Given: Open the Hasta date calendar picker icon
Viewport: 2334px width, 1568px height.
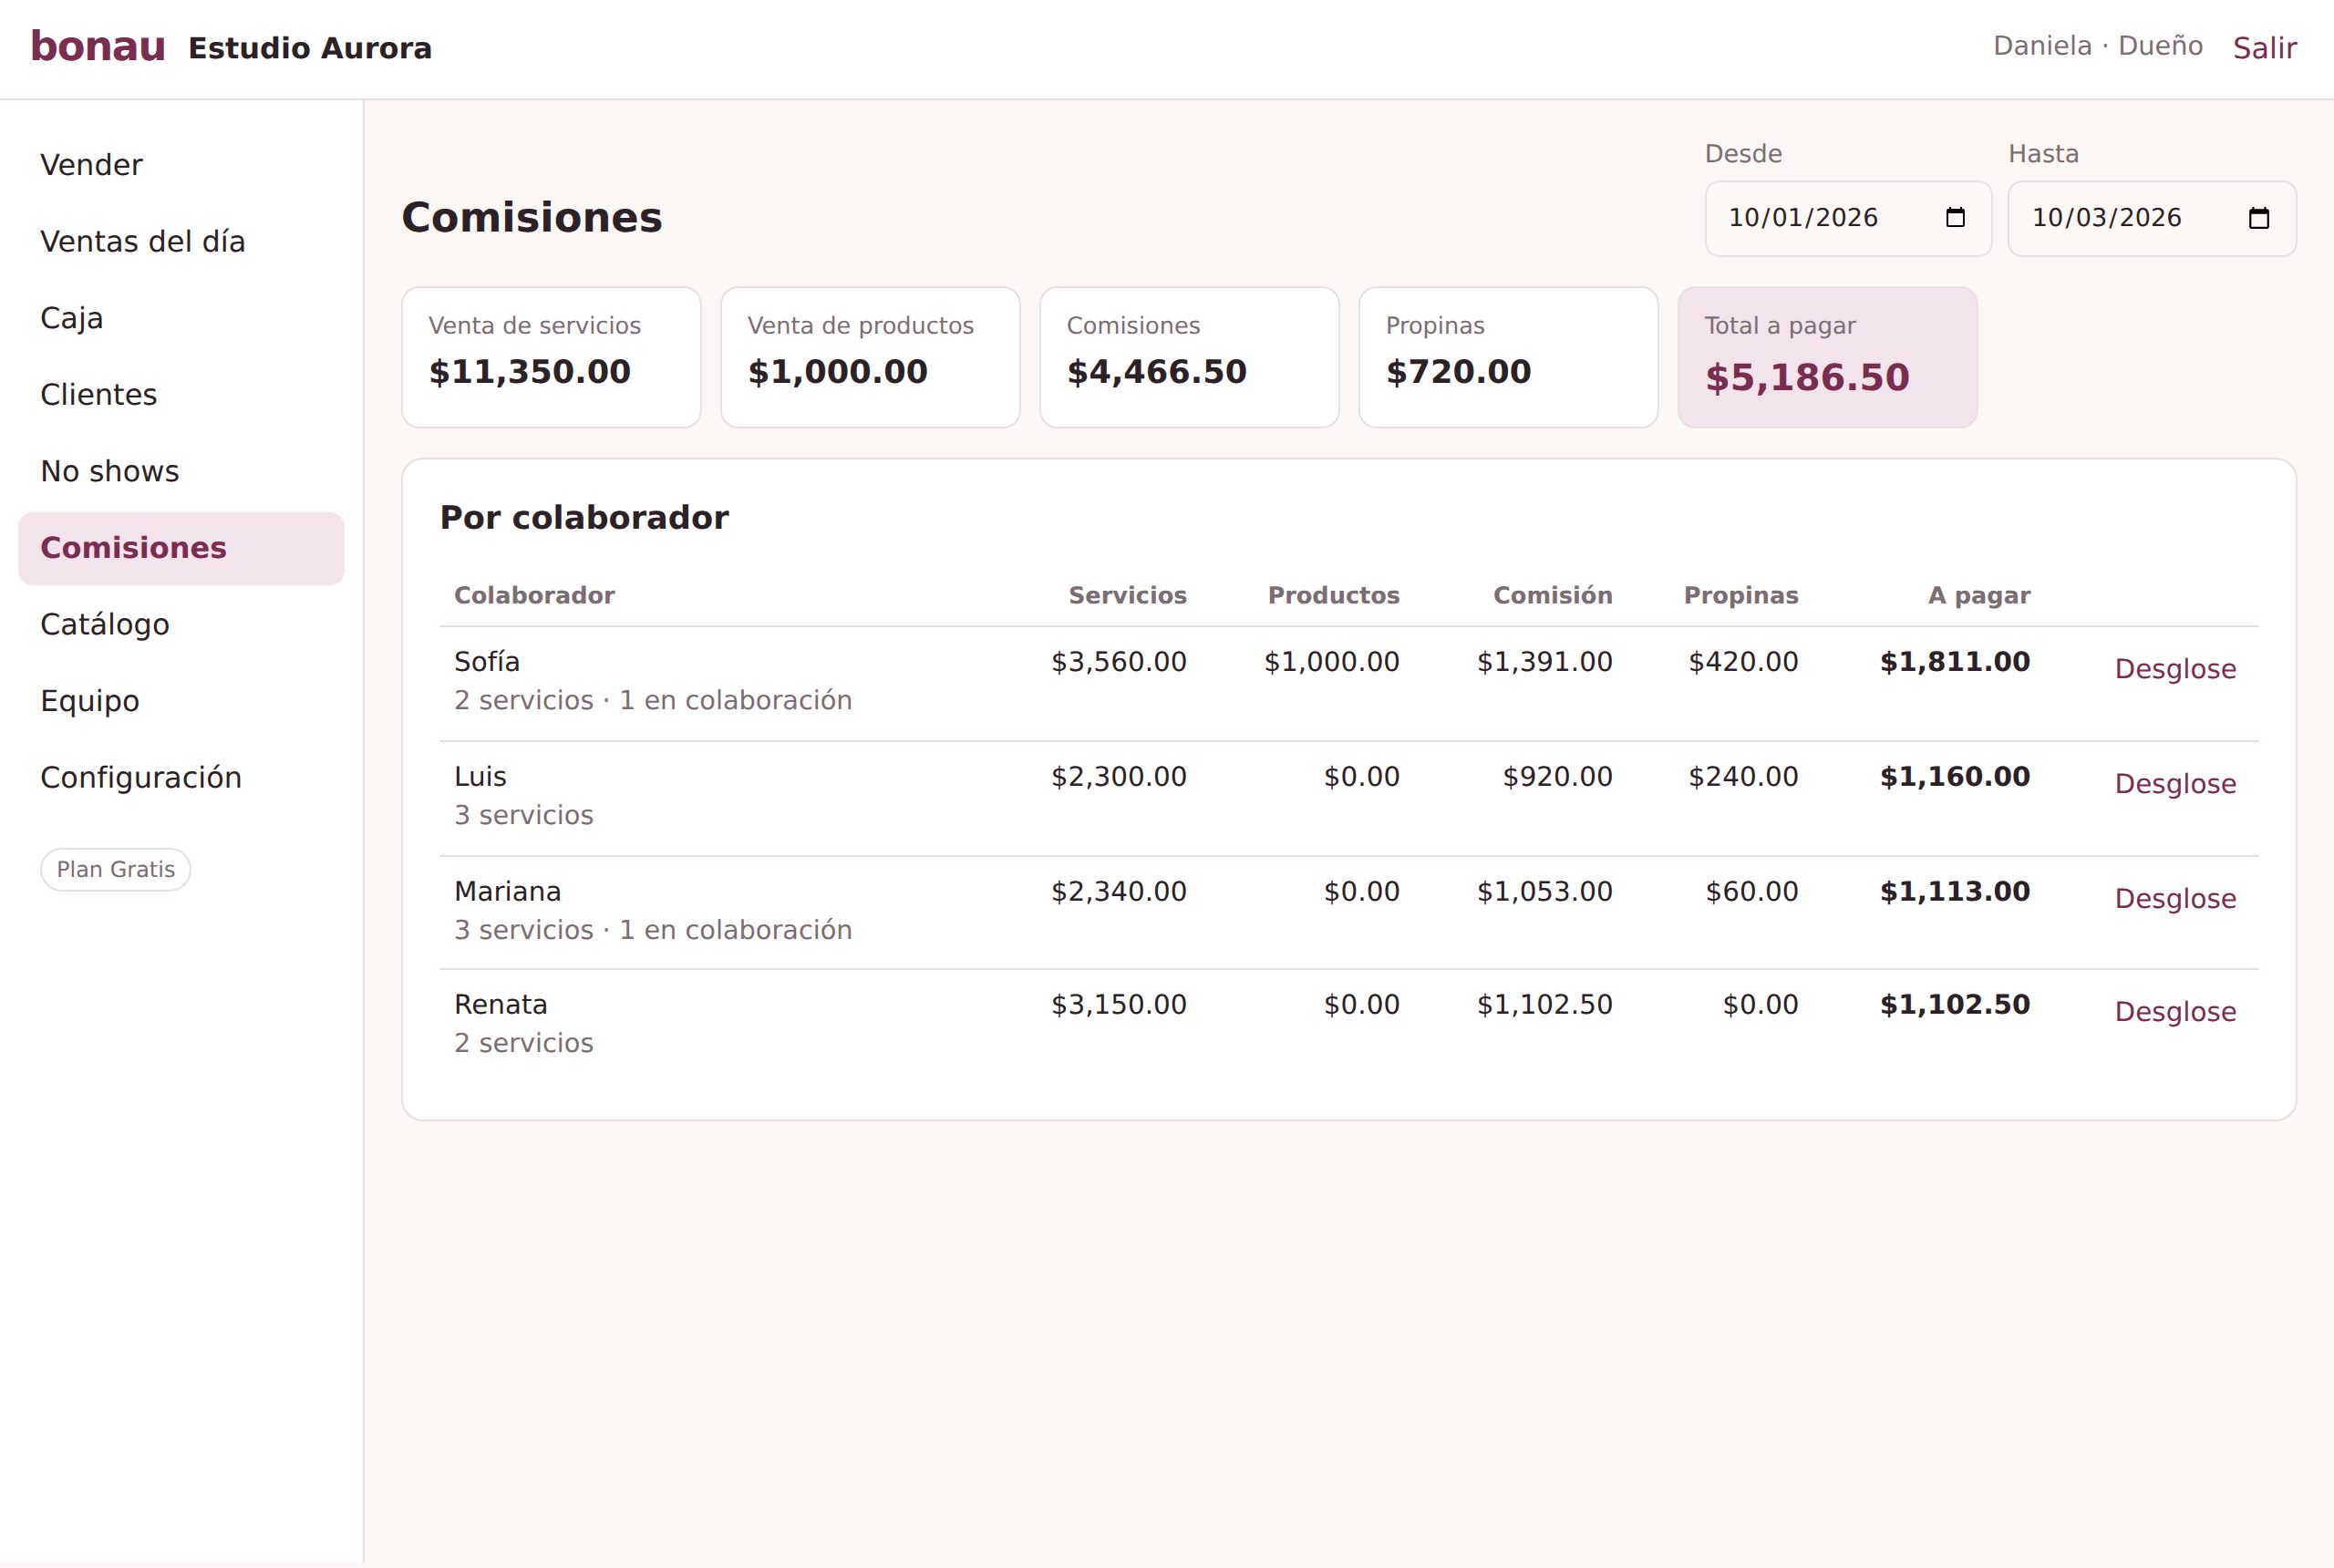Looking at the screenshot, I should 2259,218.
